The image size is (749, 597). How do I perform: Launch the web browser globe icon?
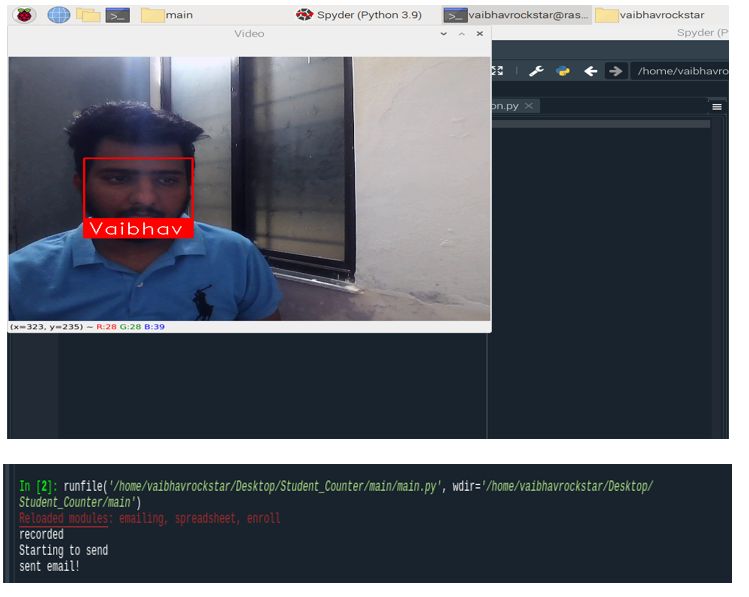(x=59, y=15)
